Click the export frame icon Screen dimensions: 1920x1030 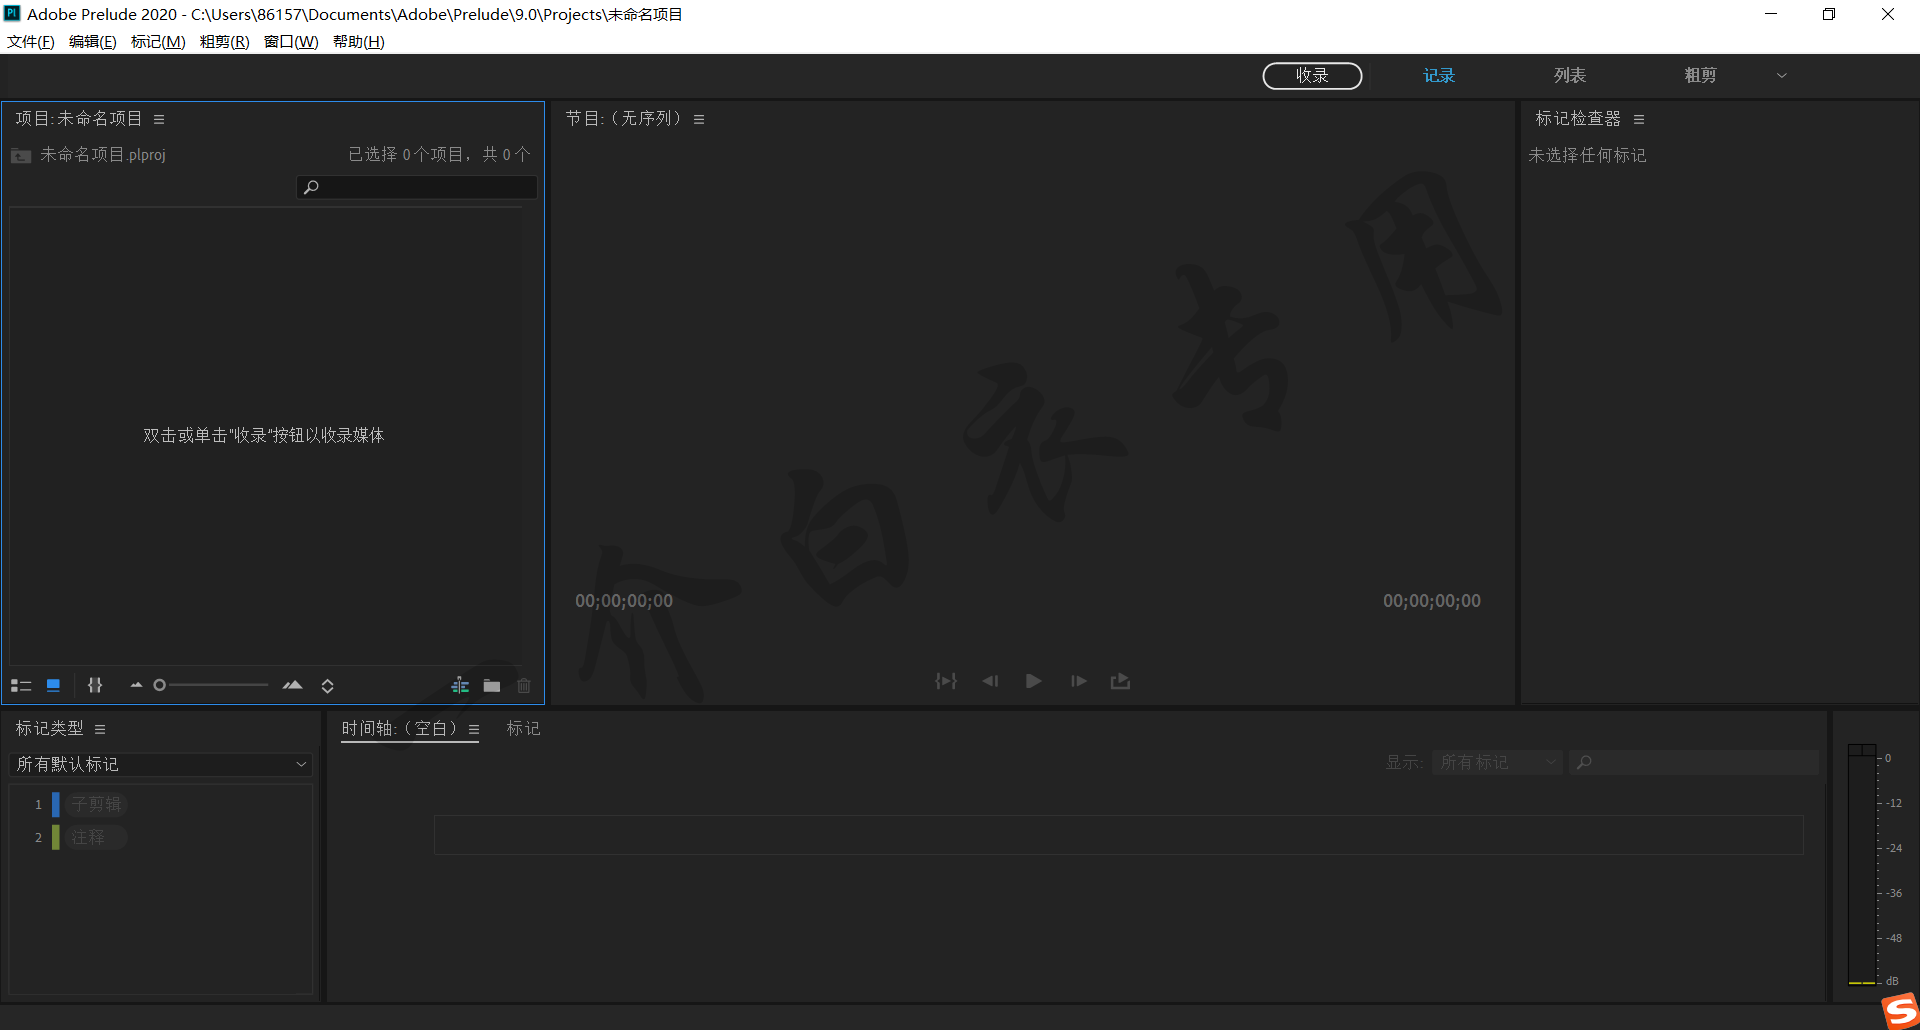[1120, 681]
